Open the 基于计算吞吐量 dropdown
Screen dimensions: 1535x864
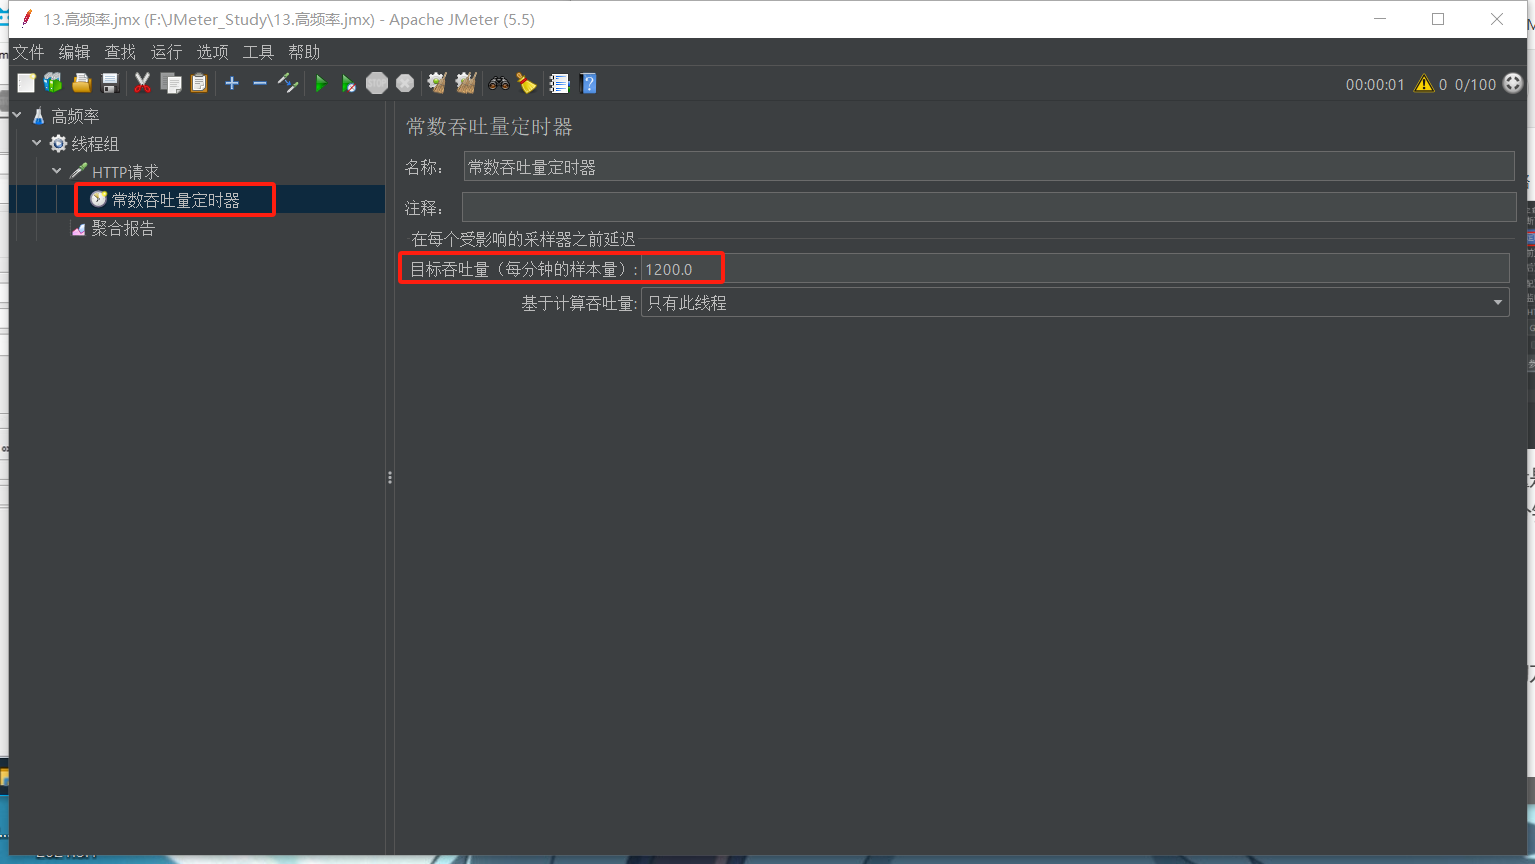pos(1075,303)
